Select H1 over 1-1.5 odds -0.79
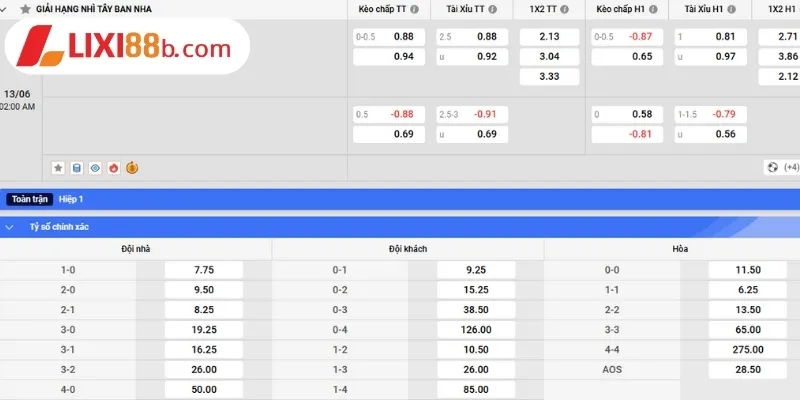This screenshot has height=400, width=800. [710, 114]
